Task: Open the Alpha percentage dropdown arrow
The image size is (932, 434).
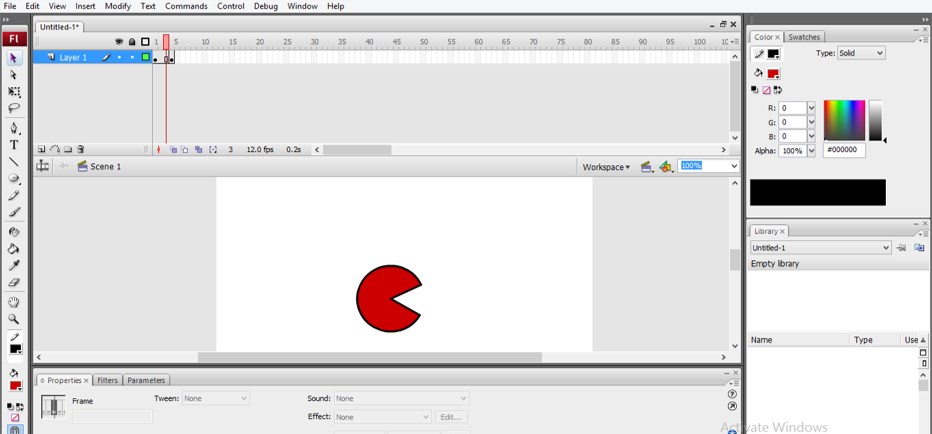Action: pyautogui.click(x=811, y=151)
